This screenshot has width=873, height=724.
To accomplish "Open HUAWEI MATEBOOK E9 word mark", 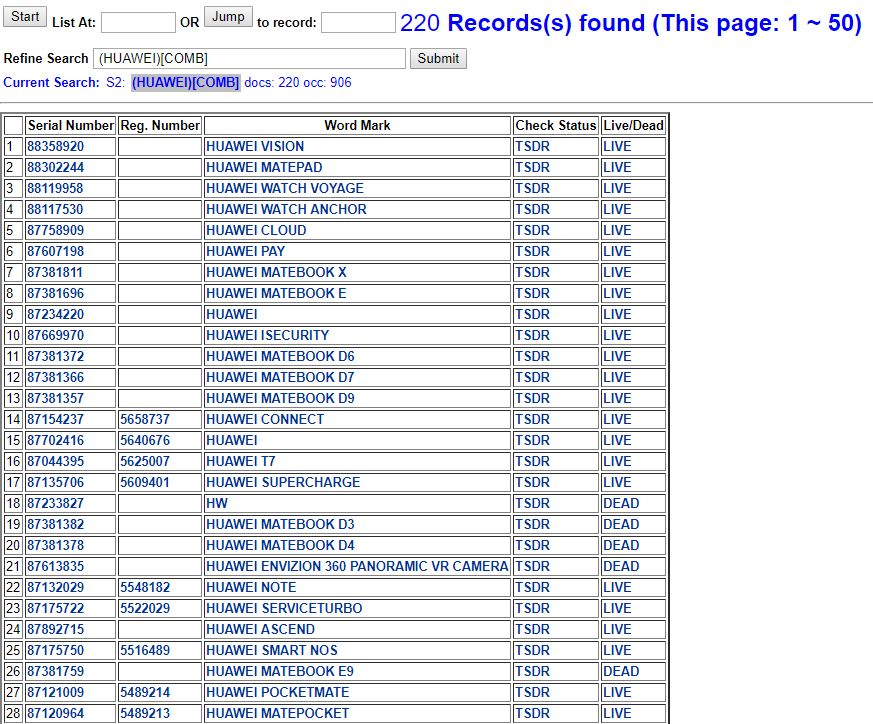I will point(279,672).
